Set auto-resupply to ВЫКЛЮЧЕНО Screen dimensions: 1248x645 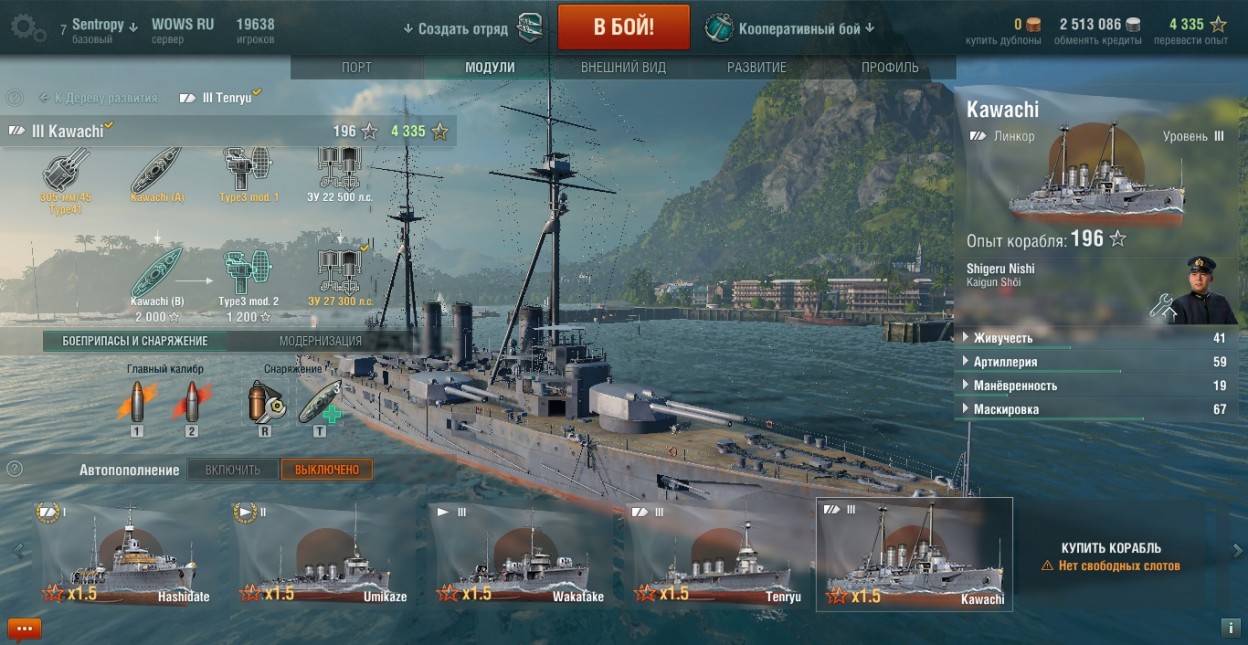click(327, 470)
